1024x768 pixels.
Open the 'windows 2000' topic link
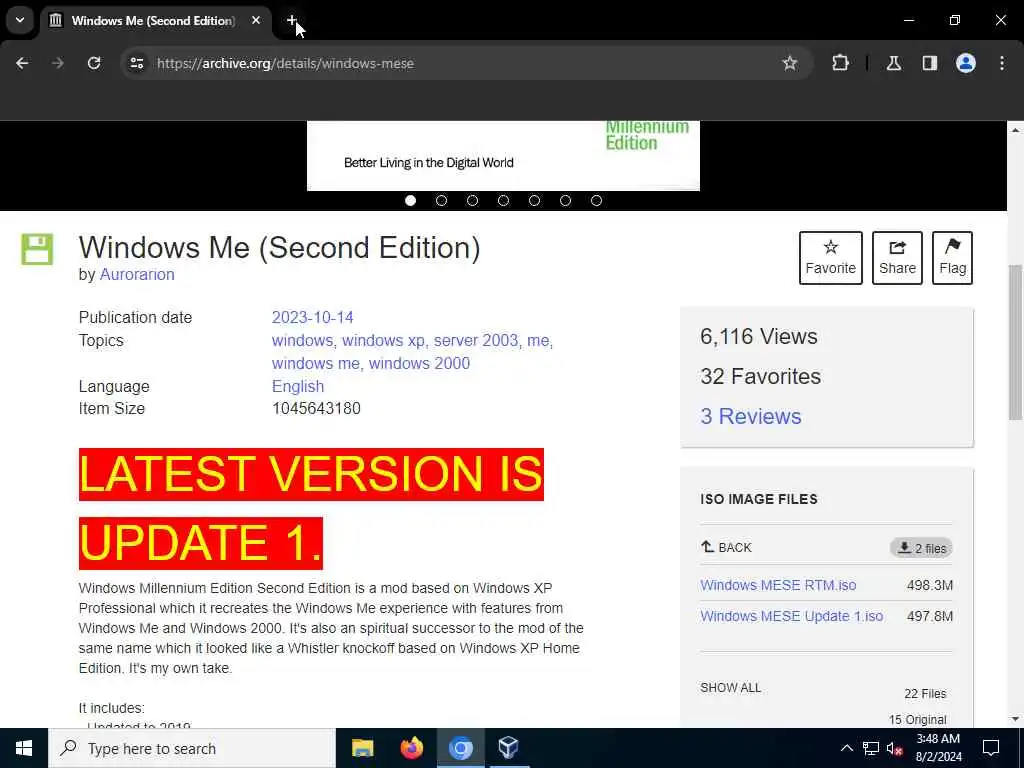click(x=419, y=363)
